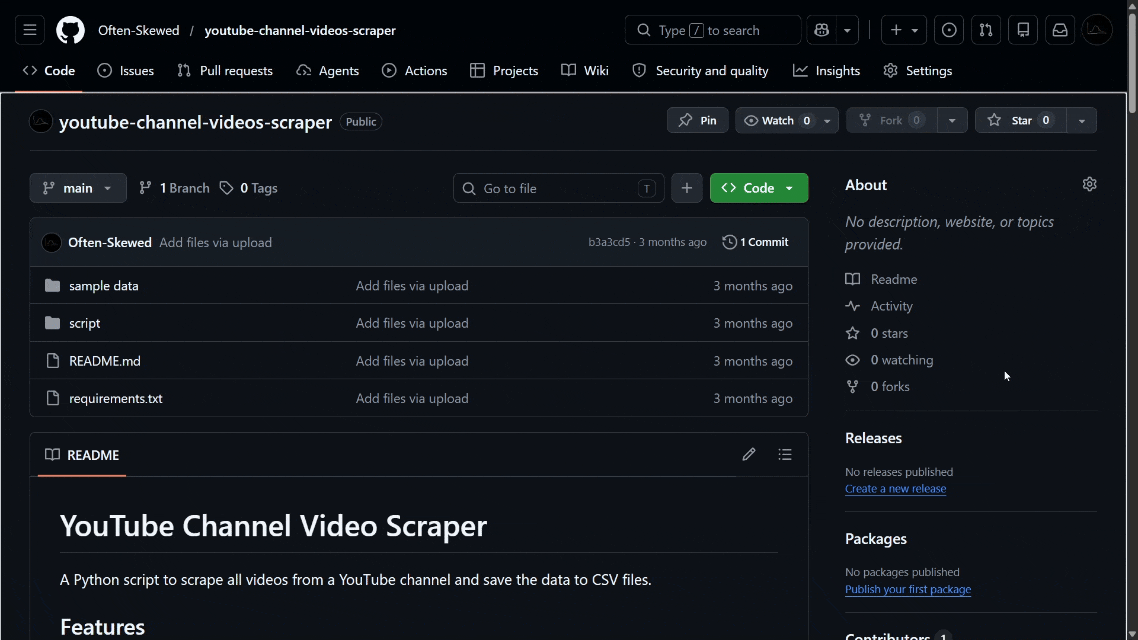Open Security and quality tab
The height and width of the screenshot is (640, 1138).
[700, 70]
